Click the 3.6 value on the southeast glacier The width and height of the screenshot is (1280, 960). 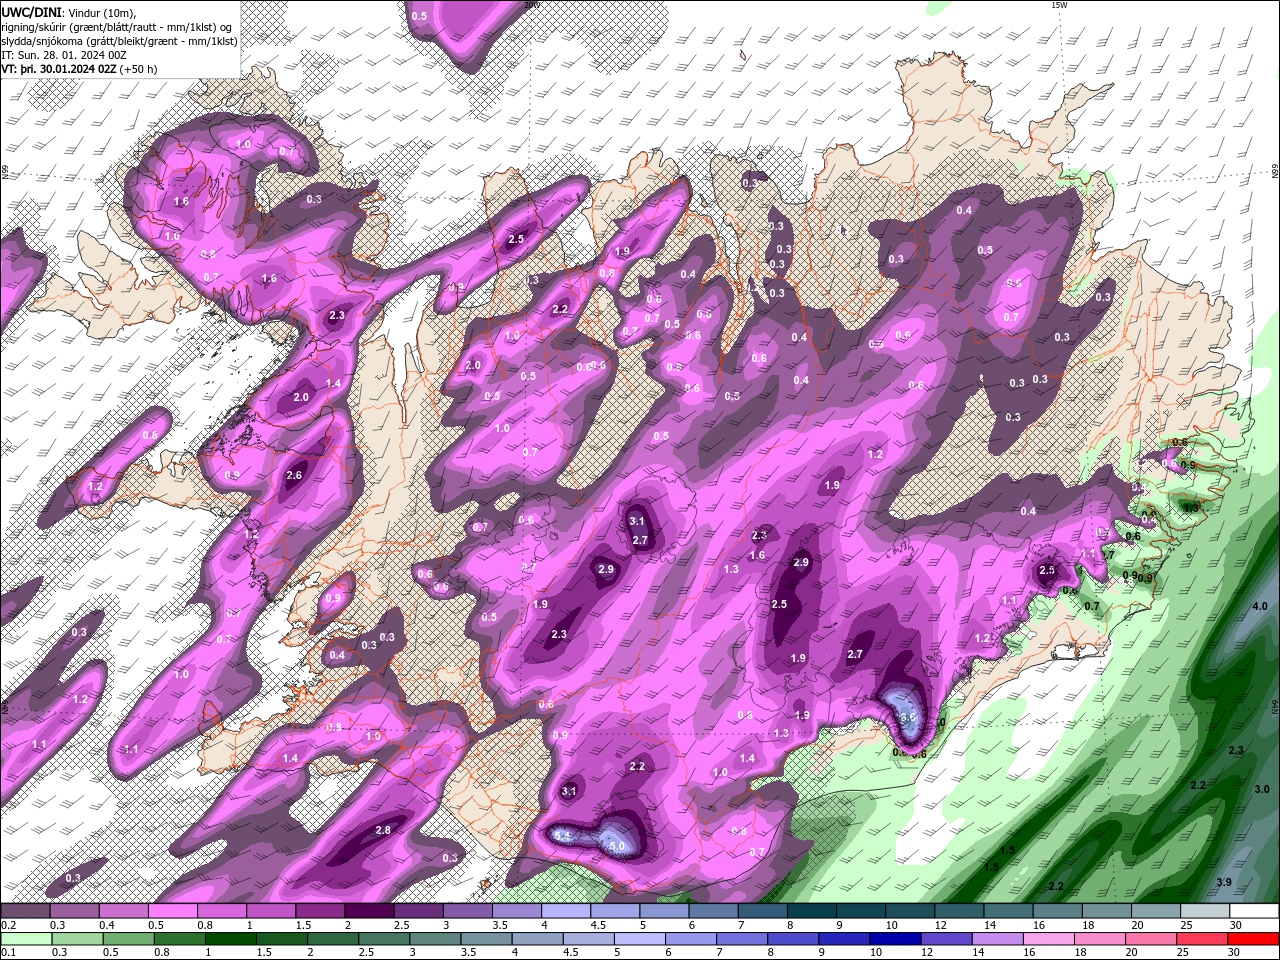click(908, 717)
